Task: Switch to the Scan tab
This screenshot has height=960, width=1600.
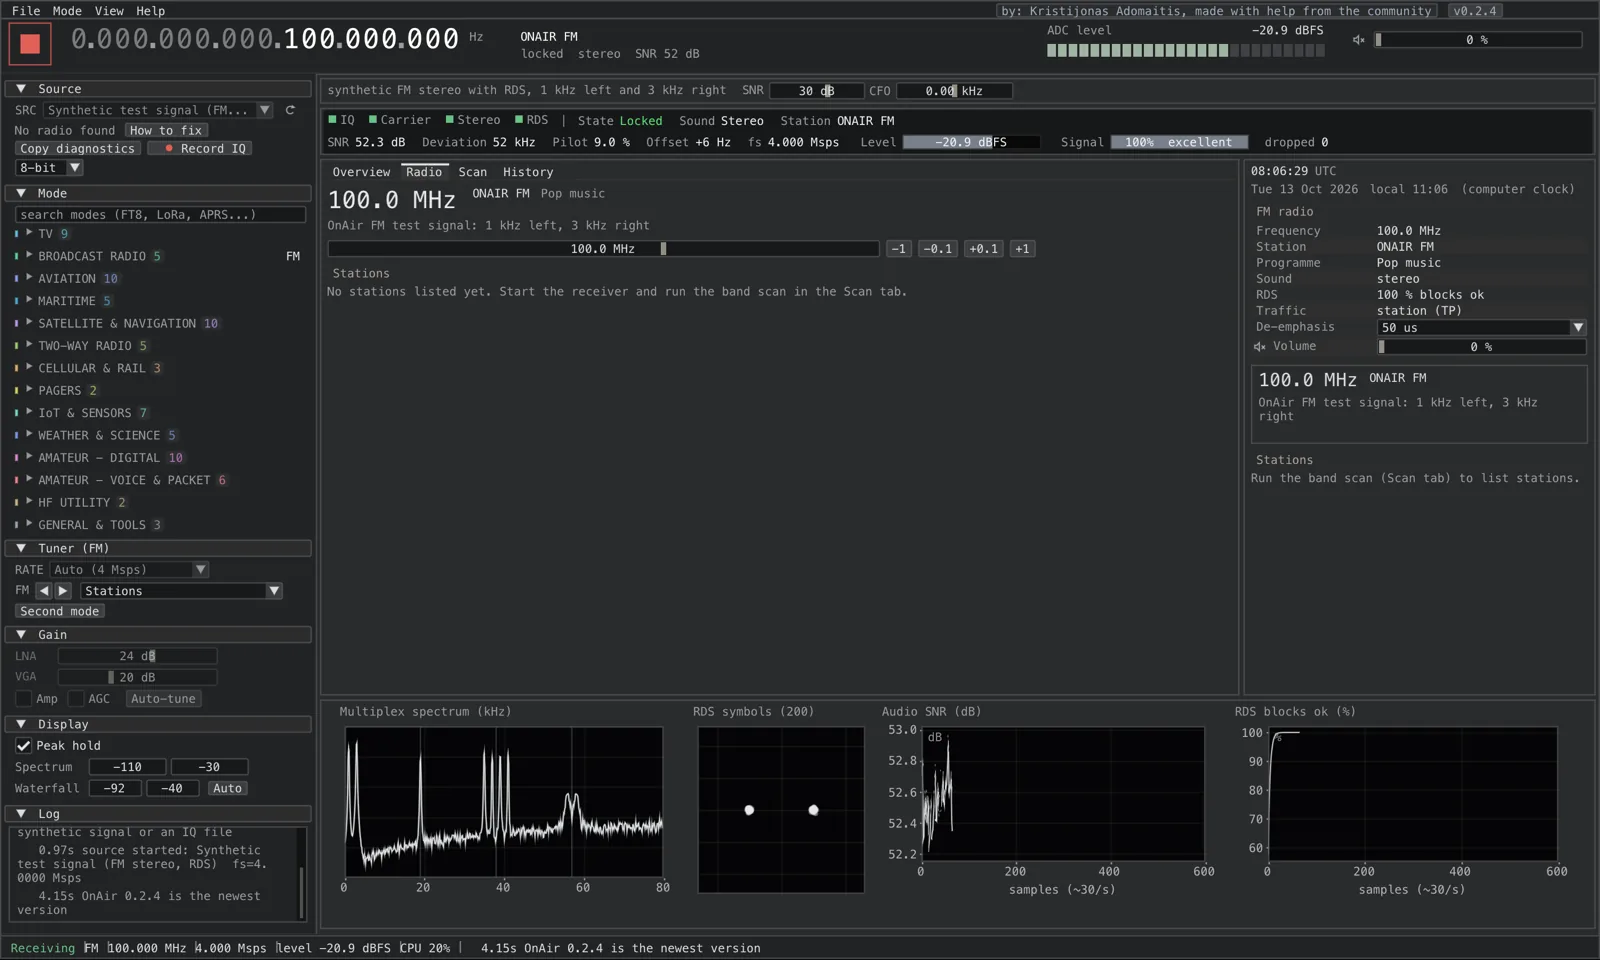Action: [473, 172]
